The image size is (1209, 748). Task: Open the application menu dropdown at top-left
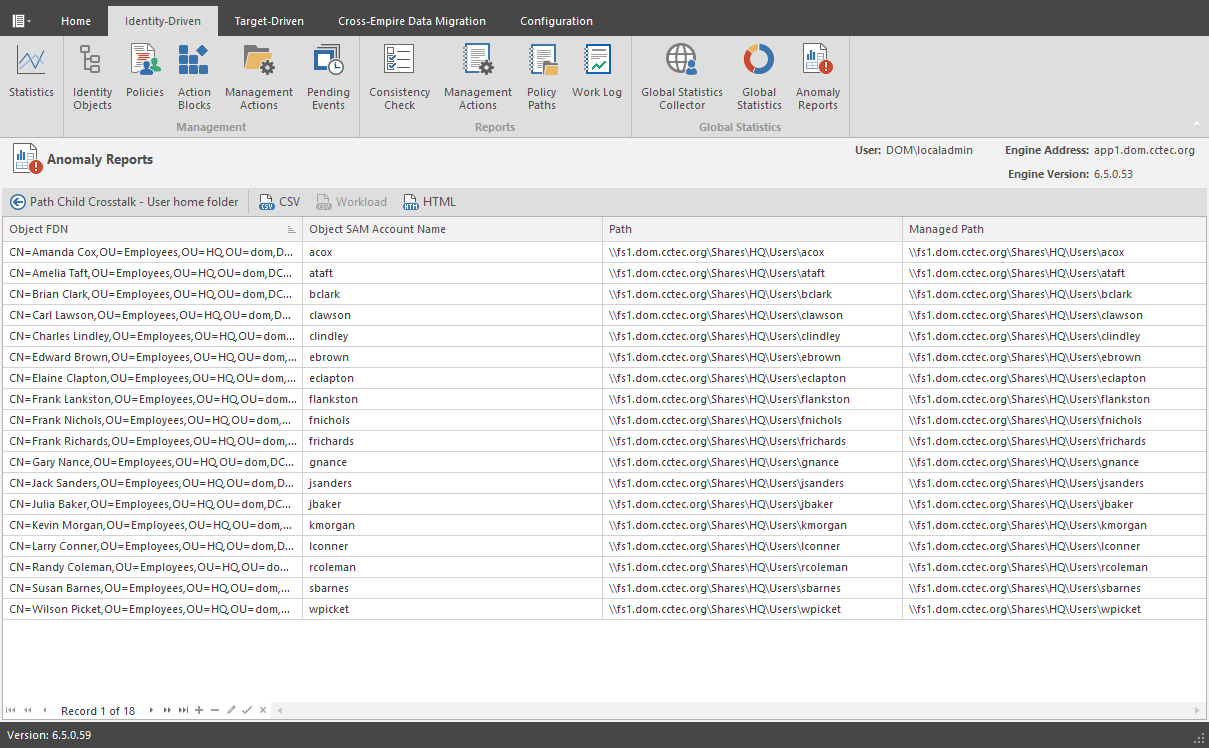pyautogui.click(x=20, y=20)
